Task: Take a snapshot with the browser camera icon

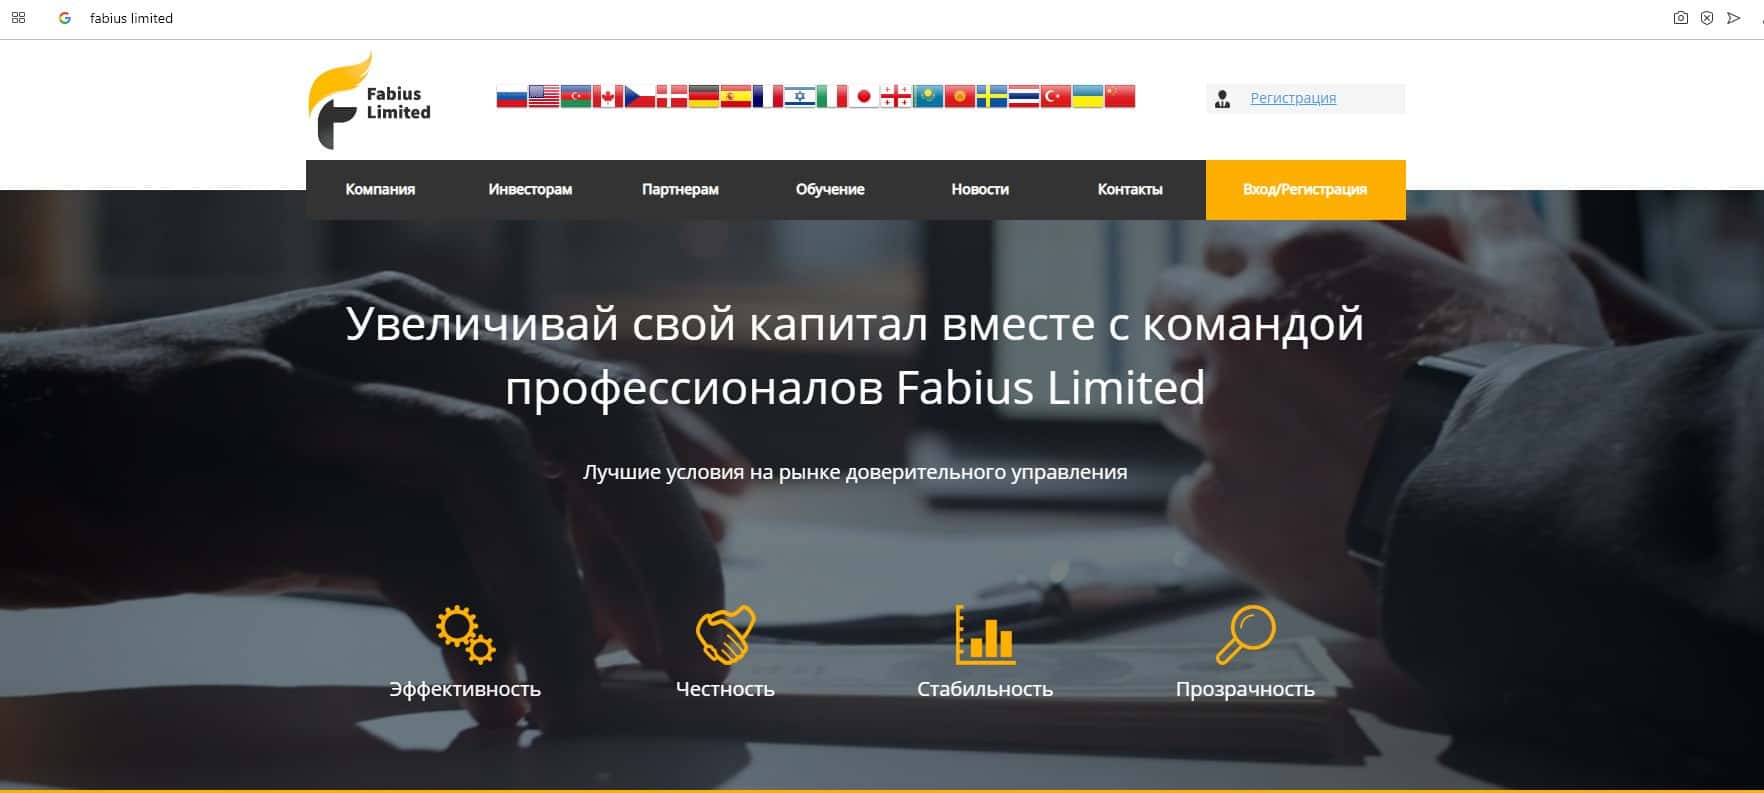Action: (1680, 18)
